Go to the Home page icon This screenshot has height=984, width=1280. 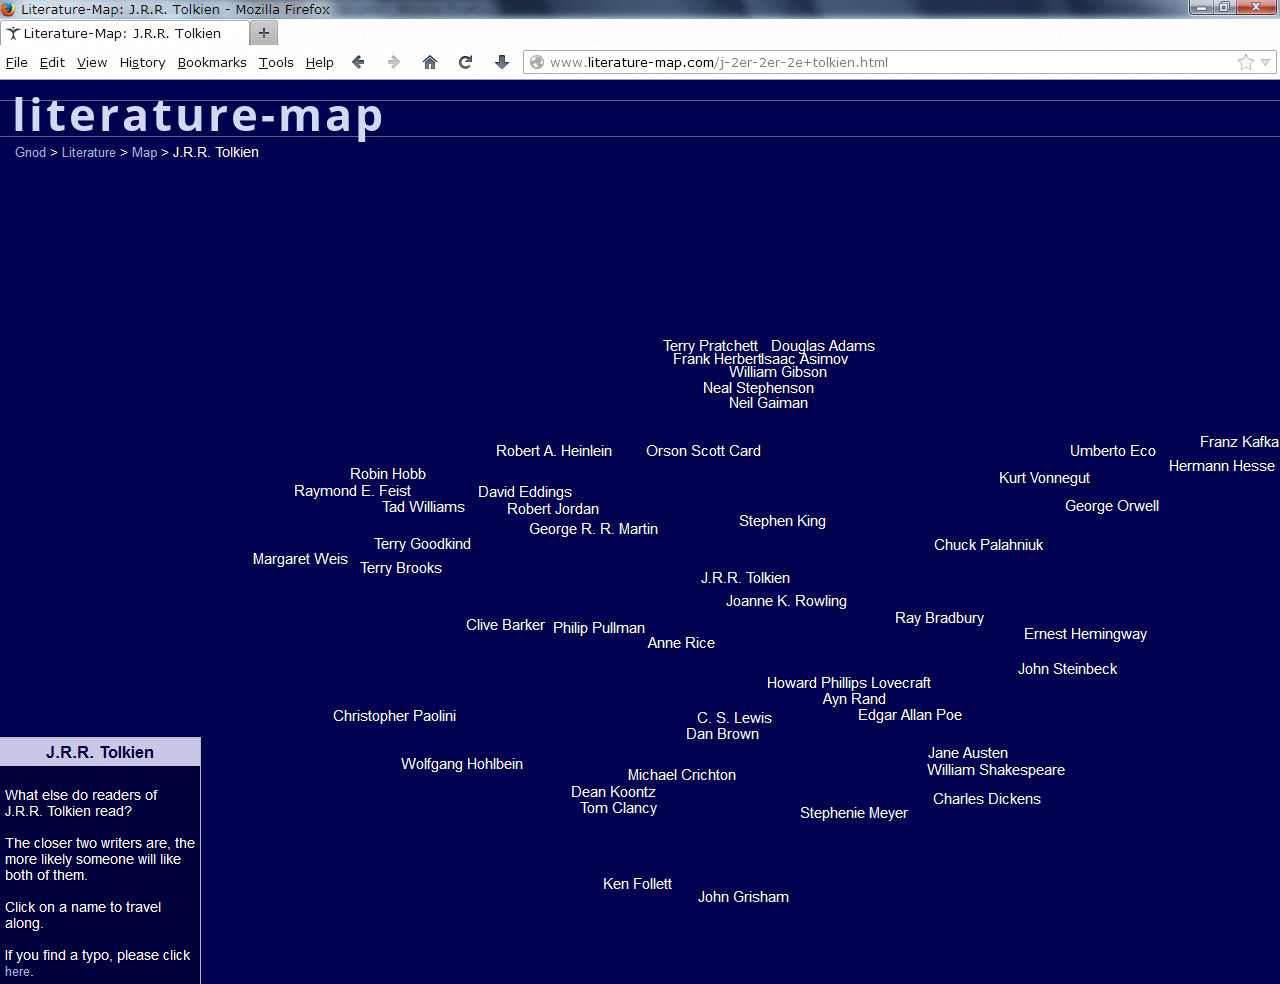click(x=430, y=62)
